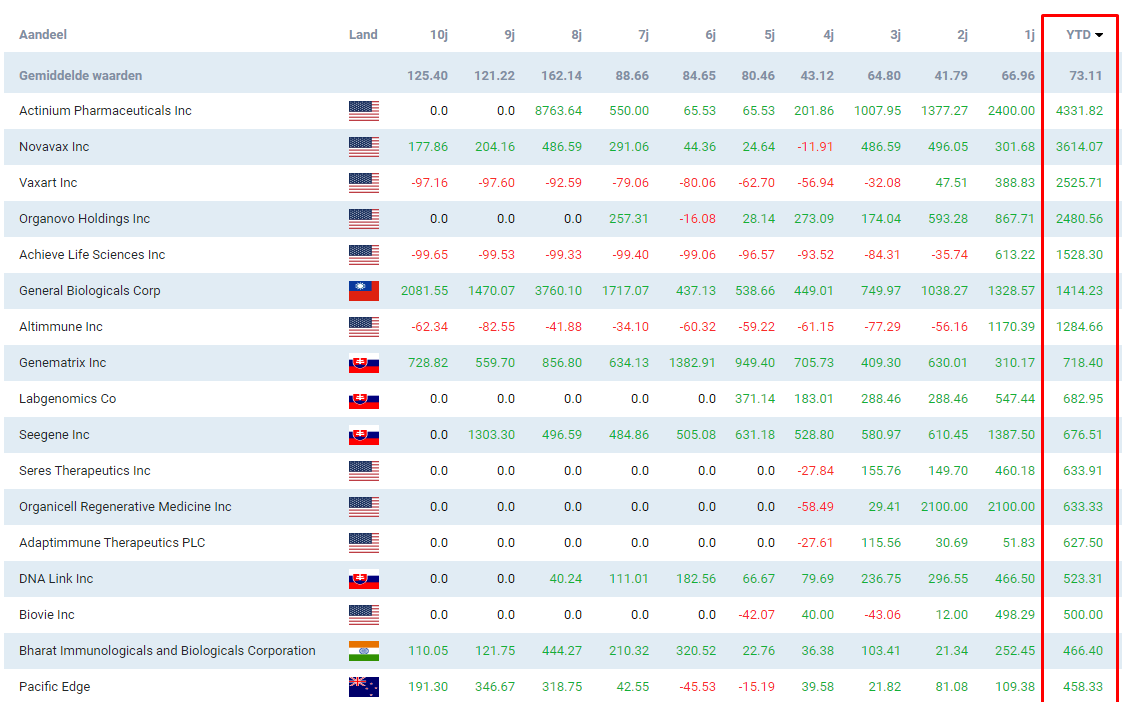Viewport: 1122px width, 702px height.
Task: Click the 5j column header
Action: click(770, 34)
